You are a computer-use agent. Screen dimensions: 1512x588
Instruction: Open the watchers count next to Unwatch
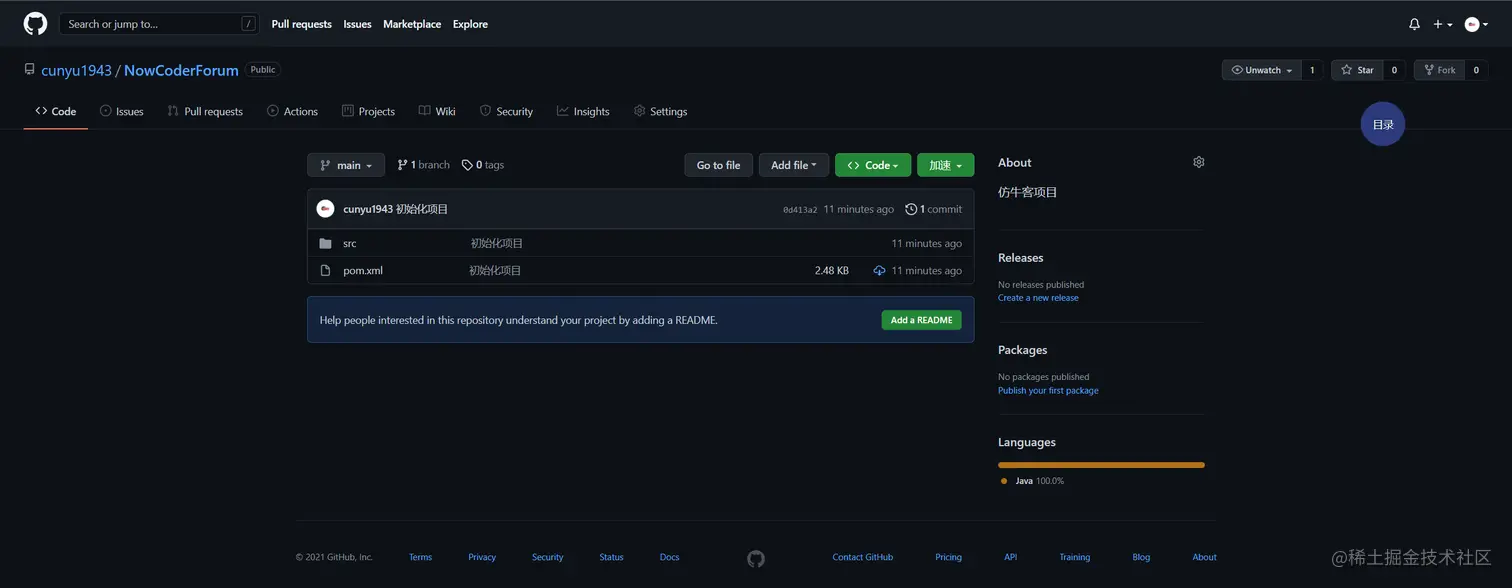click(x=1312, y=70)
